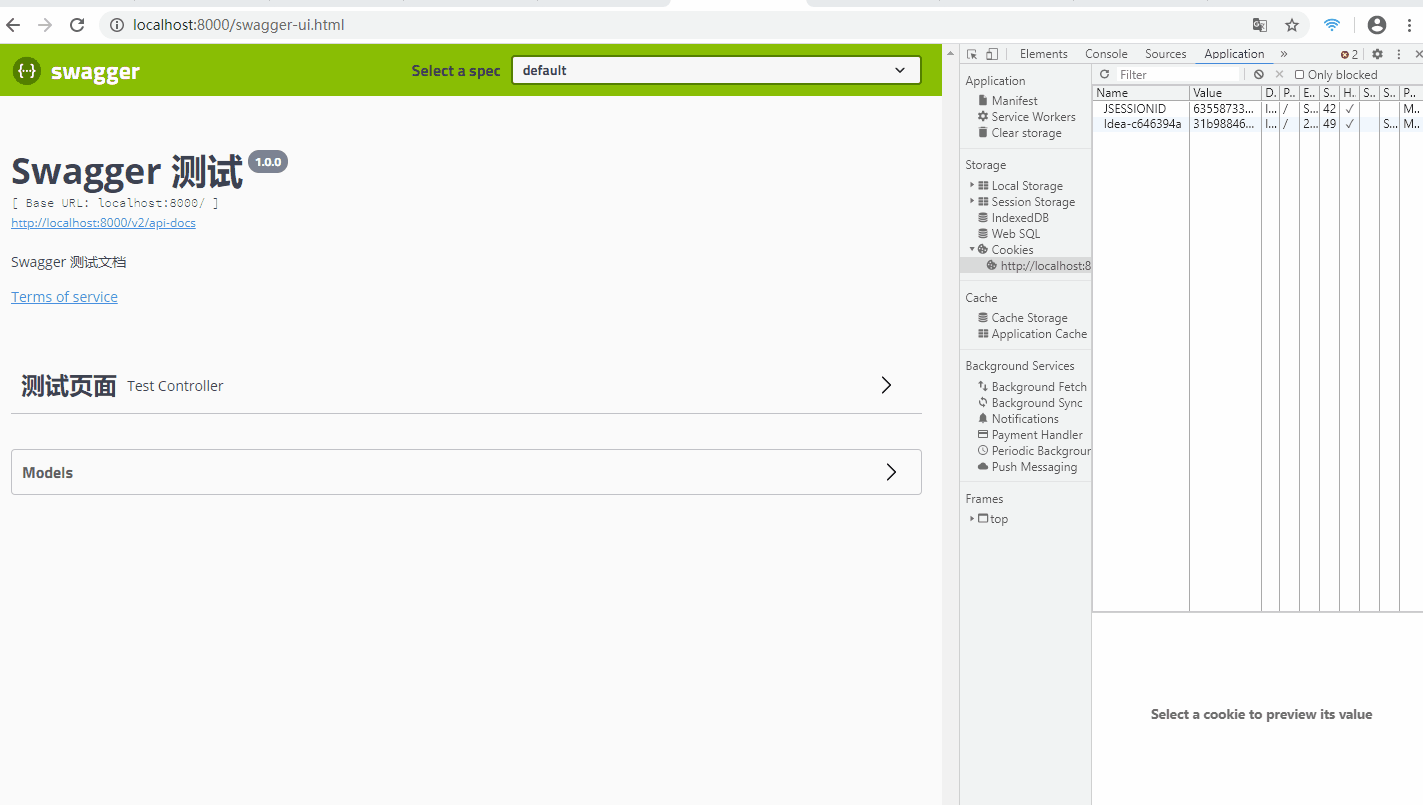
Task: Open DevTools settings gear
Action: click(1377, 54)
